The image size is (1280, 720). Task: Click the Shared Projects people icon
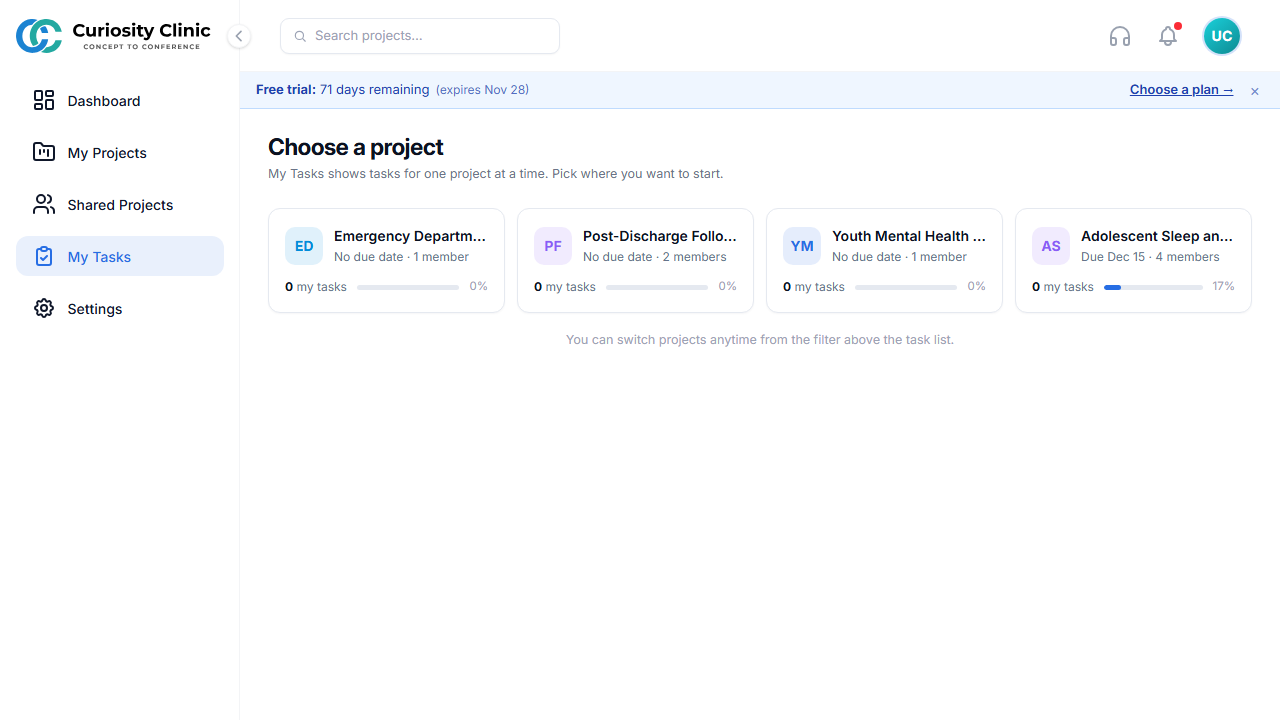pyautogui.click(x=44, y=204)
